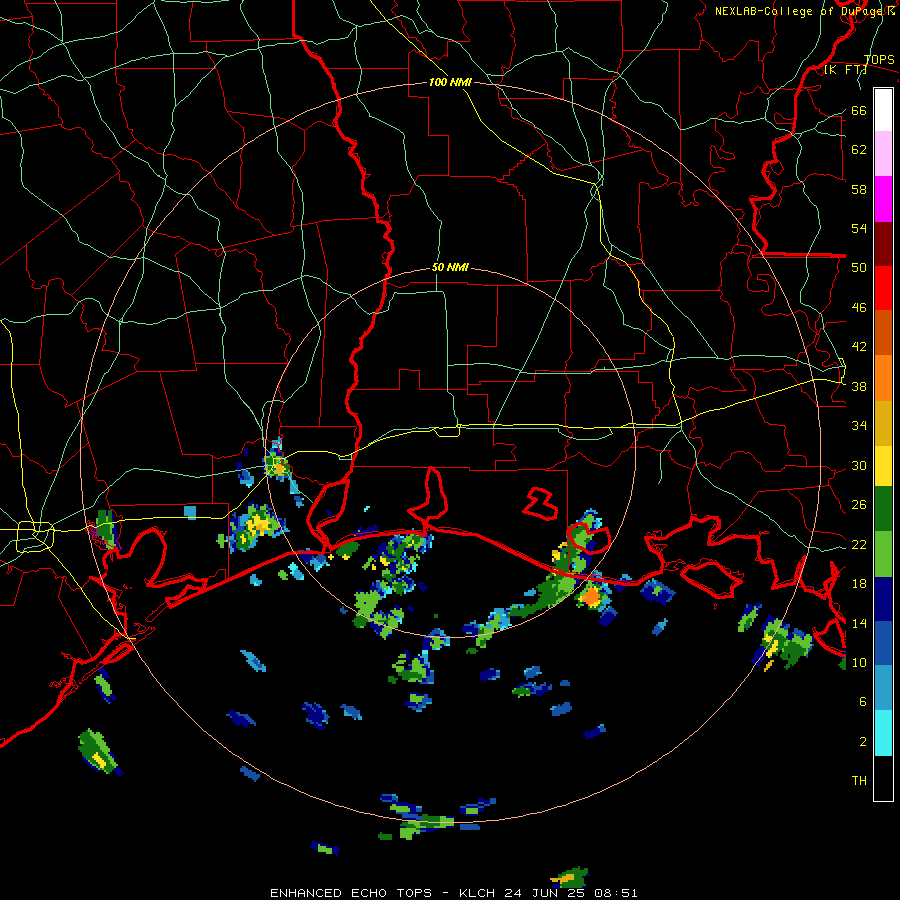Viewport: 900px width, 900px height.
Task: Click the orange echo top storm cell
Action: (x=591, y=596)
